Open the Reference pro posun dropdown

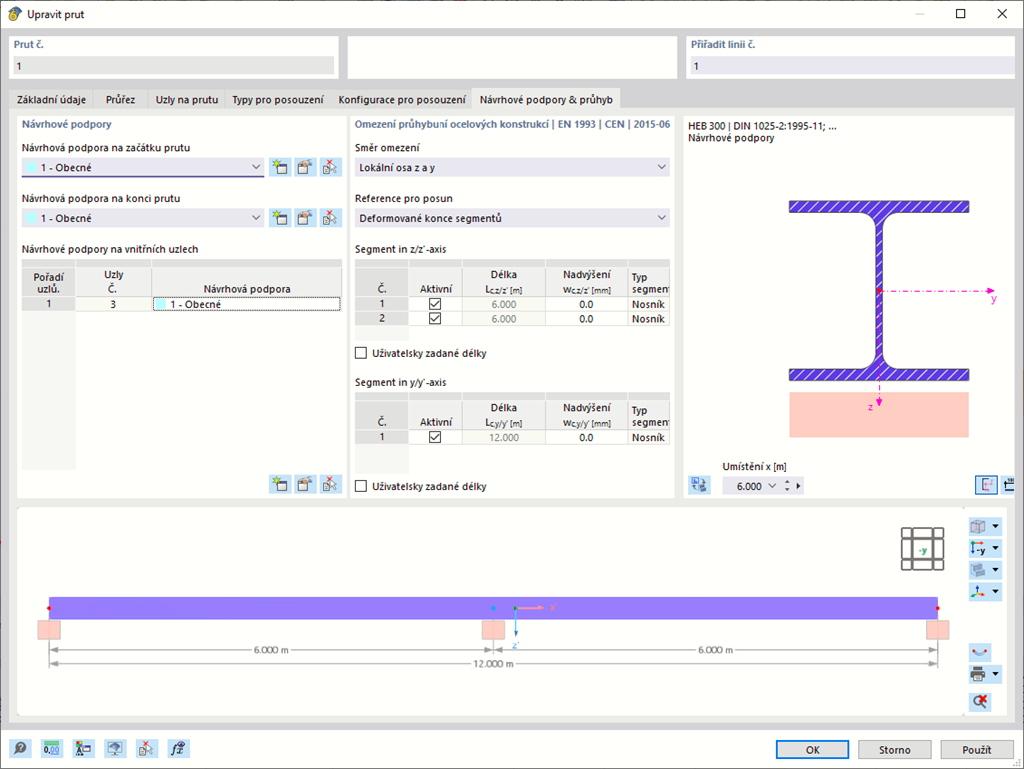click(x=512, y=218)
